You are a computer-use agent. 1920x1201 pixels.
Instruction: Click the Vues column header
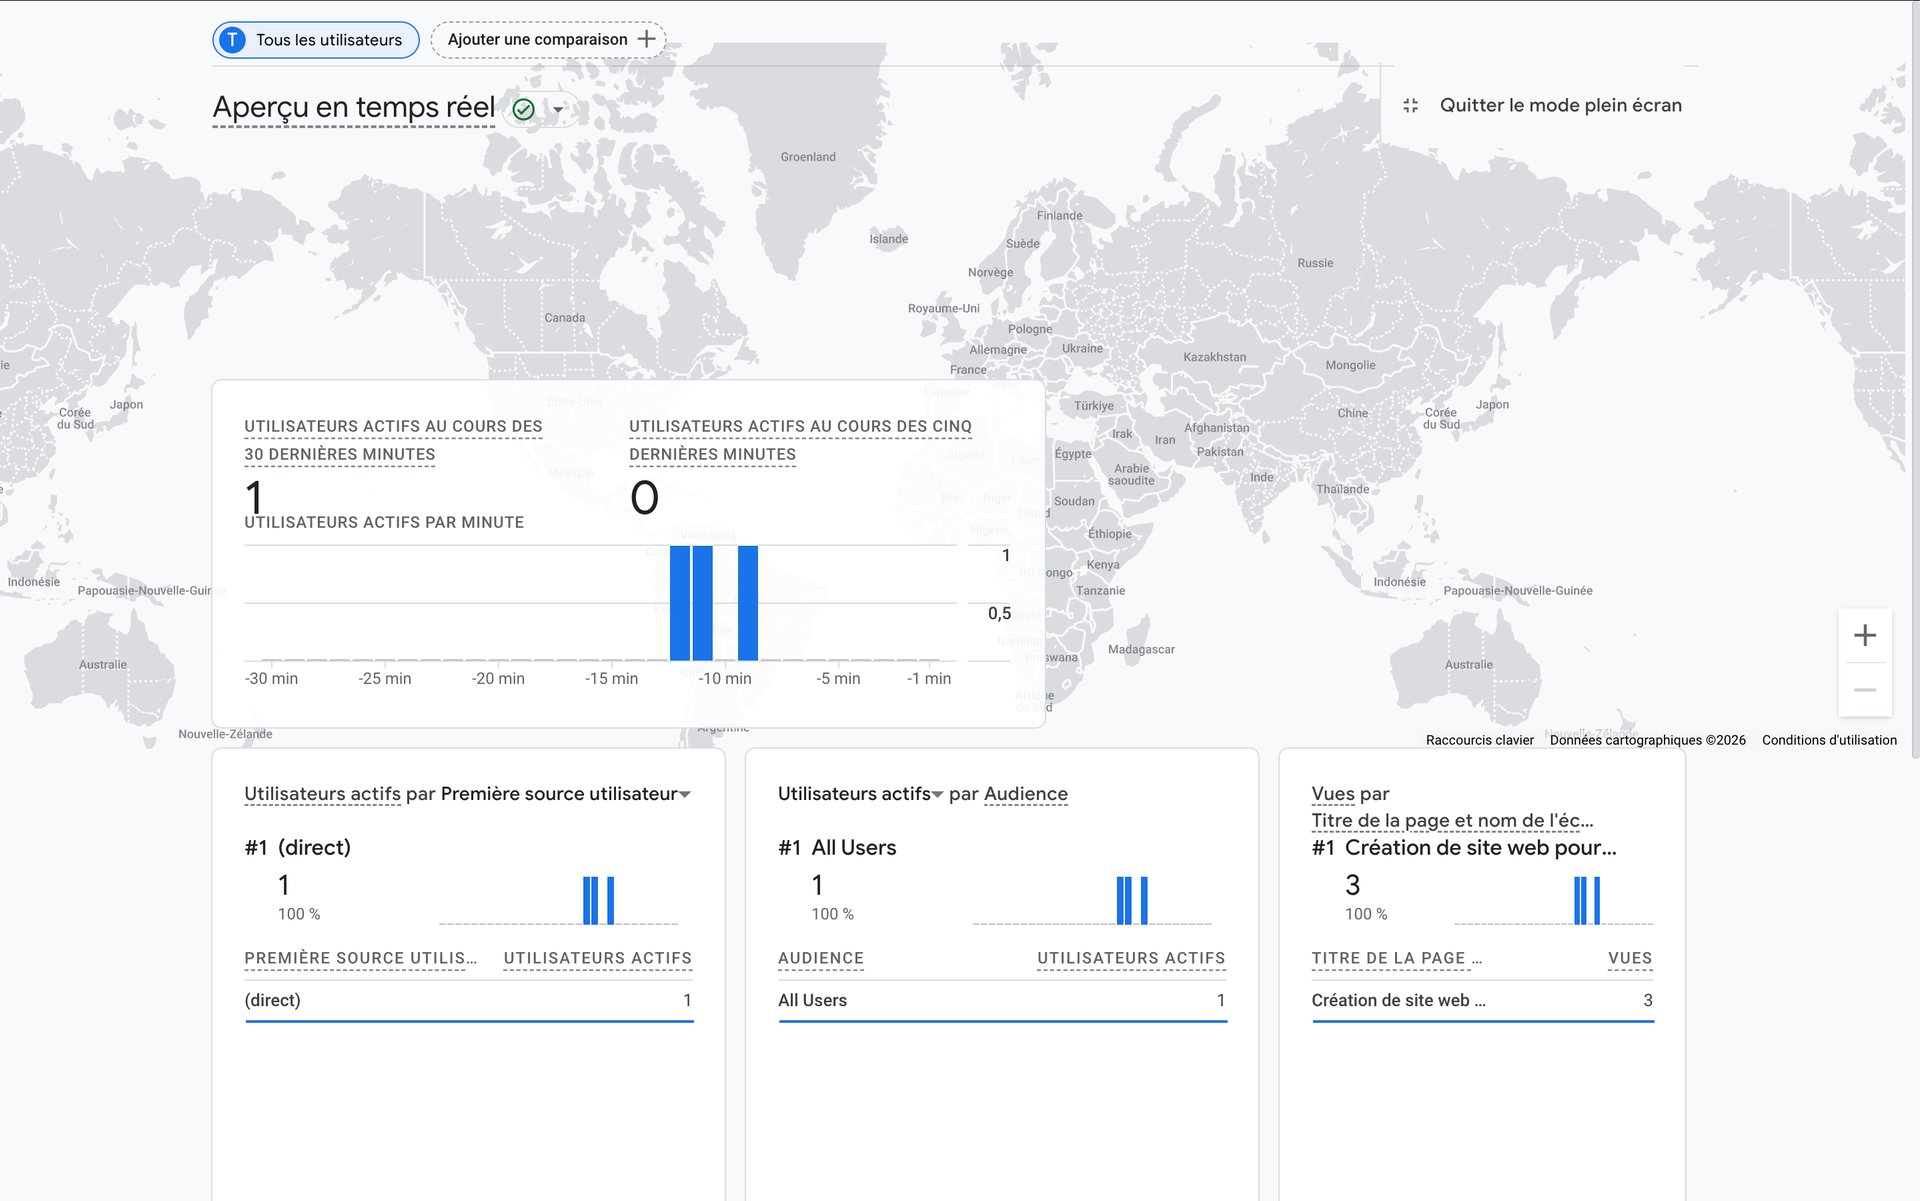[1629, 958]
